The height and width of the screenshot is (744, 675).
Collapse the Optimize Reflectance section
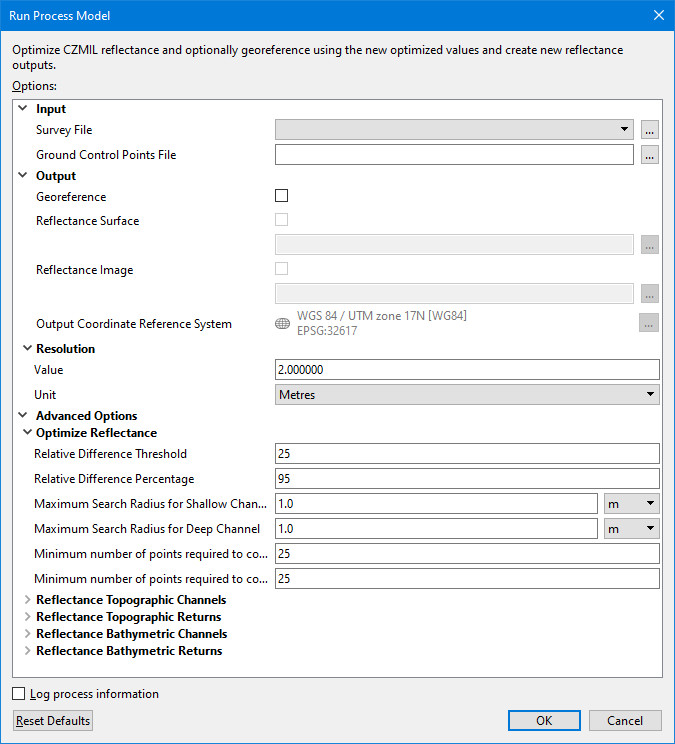coord(26,433)
